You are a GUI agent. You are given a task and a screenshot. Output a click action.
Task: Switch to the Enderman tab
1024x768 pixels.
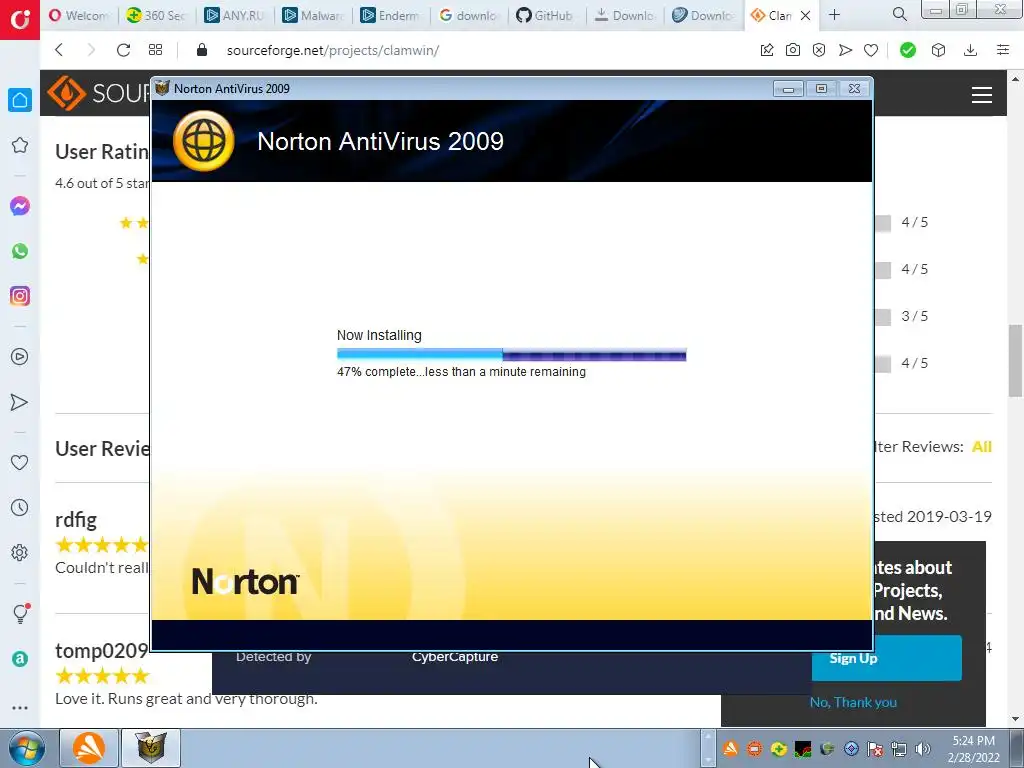391,15
